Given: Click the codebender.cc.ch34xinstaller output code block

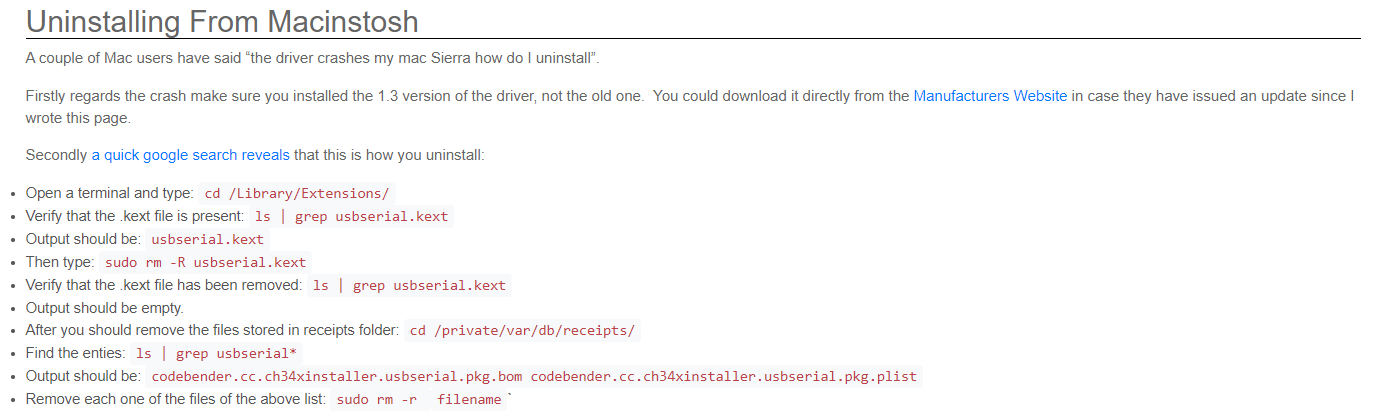Looking at the screenshot, I should pyautogui.click(x=533, y=377).
